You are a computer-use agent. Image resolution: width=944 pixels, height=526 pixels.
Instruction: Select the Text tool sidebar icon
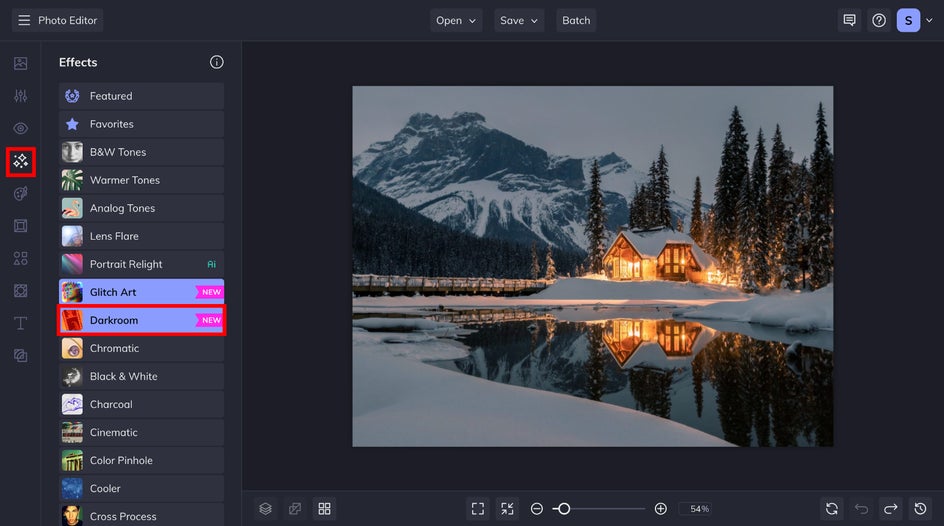coord(20,323)
